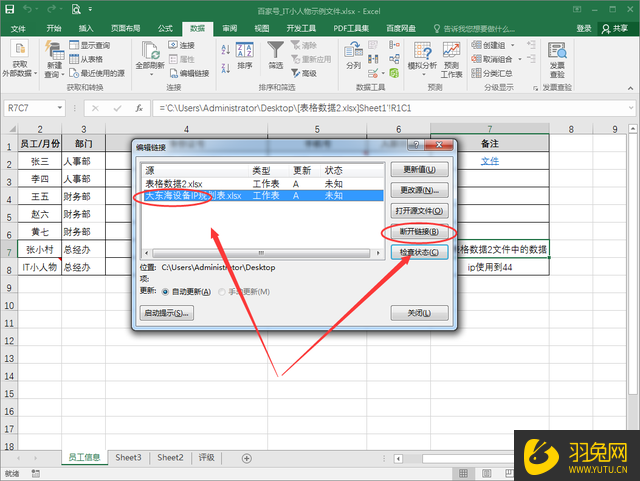Click the 告诉我您想要做什么 search box
640x481 pixels.
point(474,29)
